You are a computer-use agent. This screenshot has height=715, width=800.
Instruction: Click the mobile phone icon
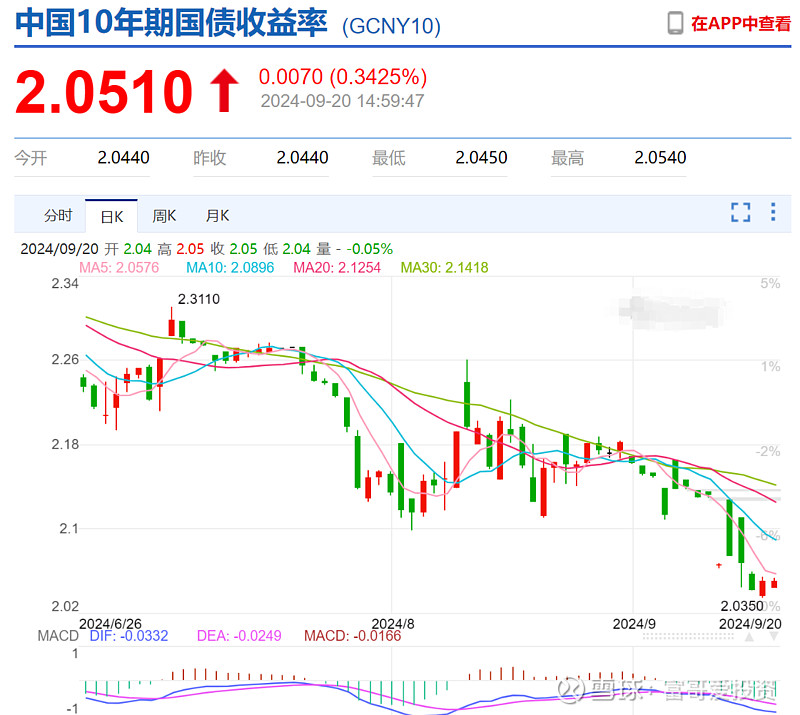point(675,23)
